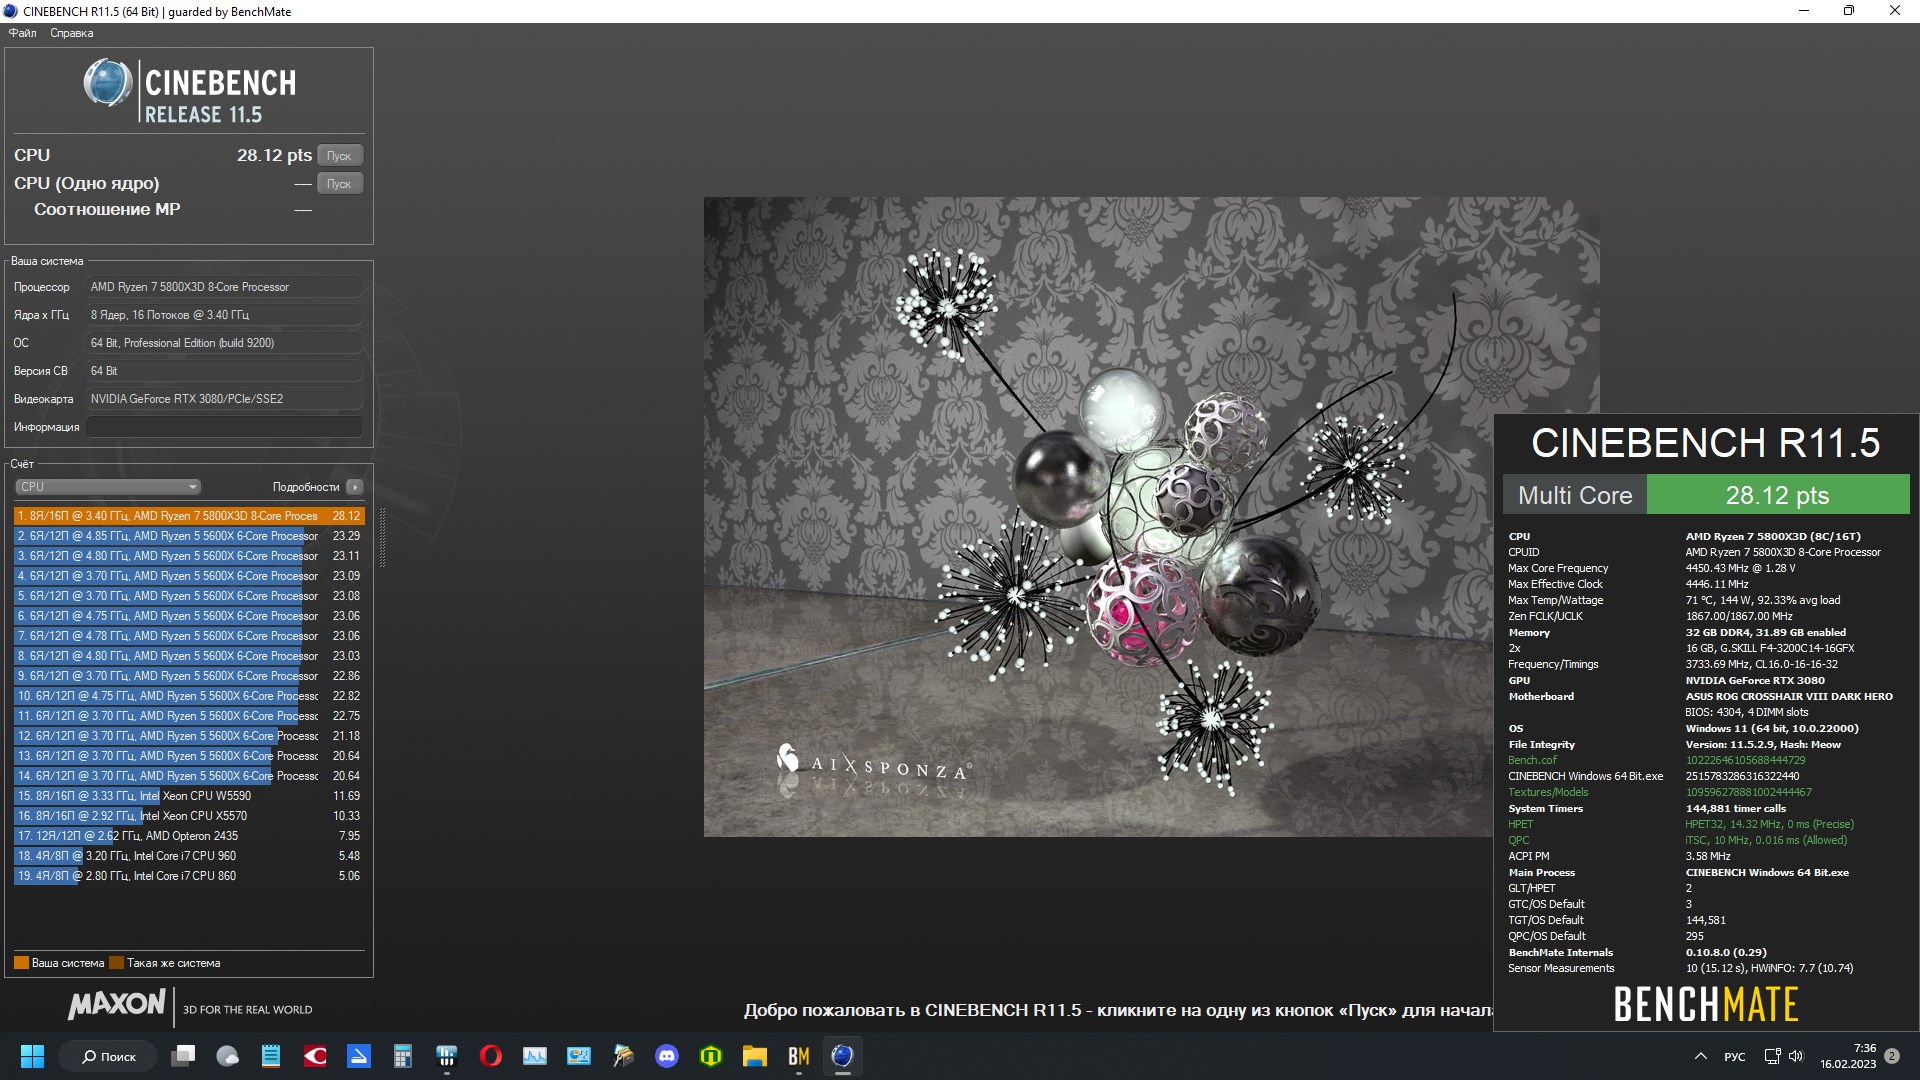Open the cloud weather app in taskbar

[228, 1056]
